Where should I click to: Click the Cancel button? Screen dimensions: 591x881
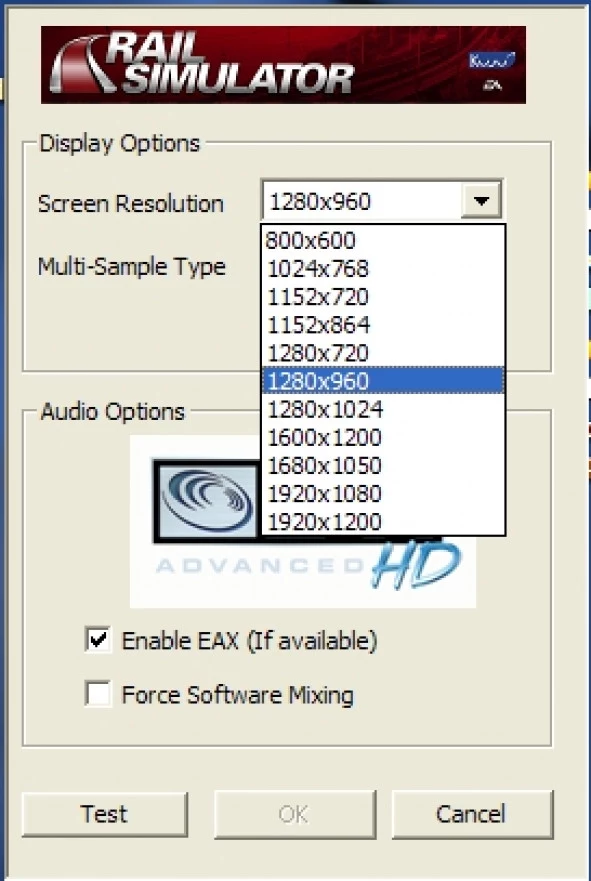[472, 814]
